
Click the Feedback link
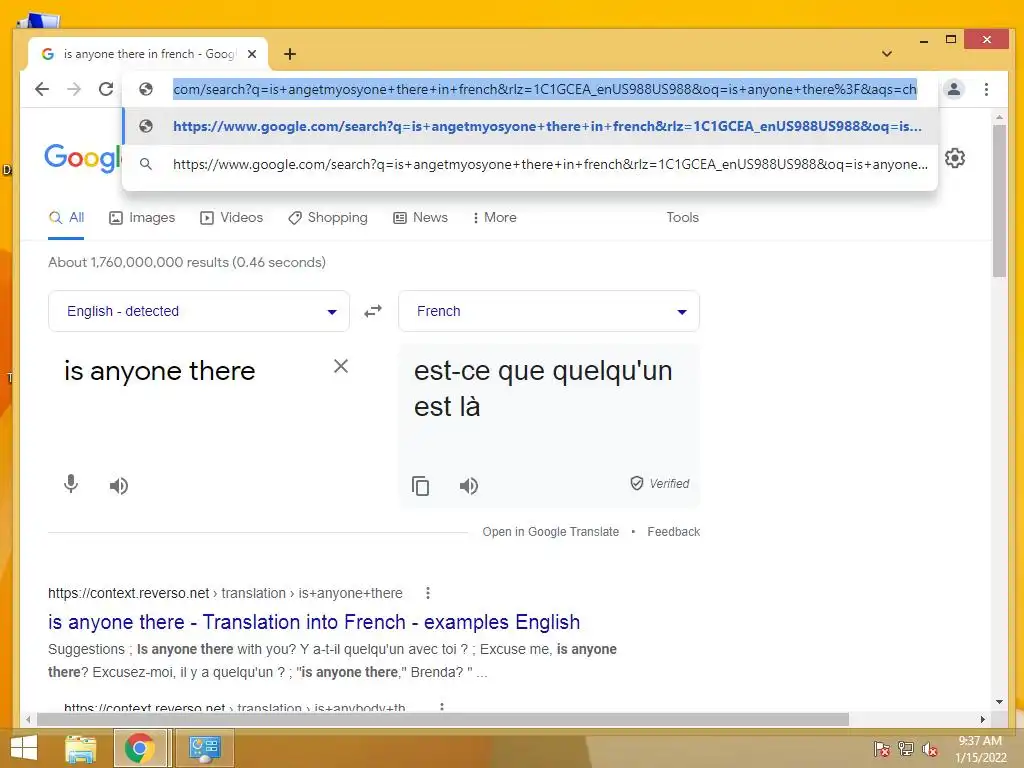tap(673, 532)
